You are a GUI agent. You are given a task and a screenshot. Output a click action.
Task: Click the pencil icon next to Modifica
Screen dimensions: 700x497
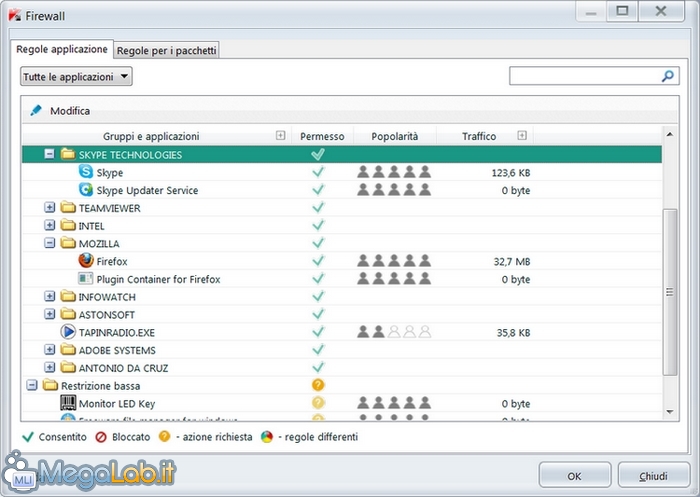pos(36,110)
